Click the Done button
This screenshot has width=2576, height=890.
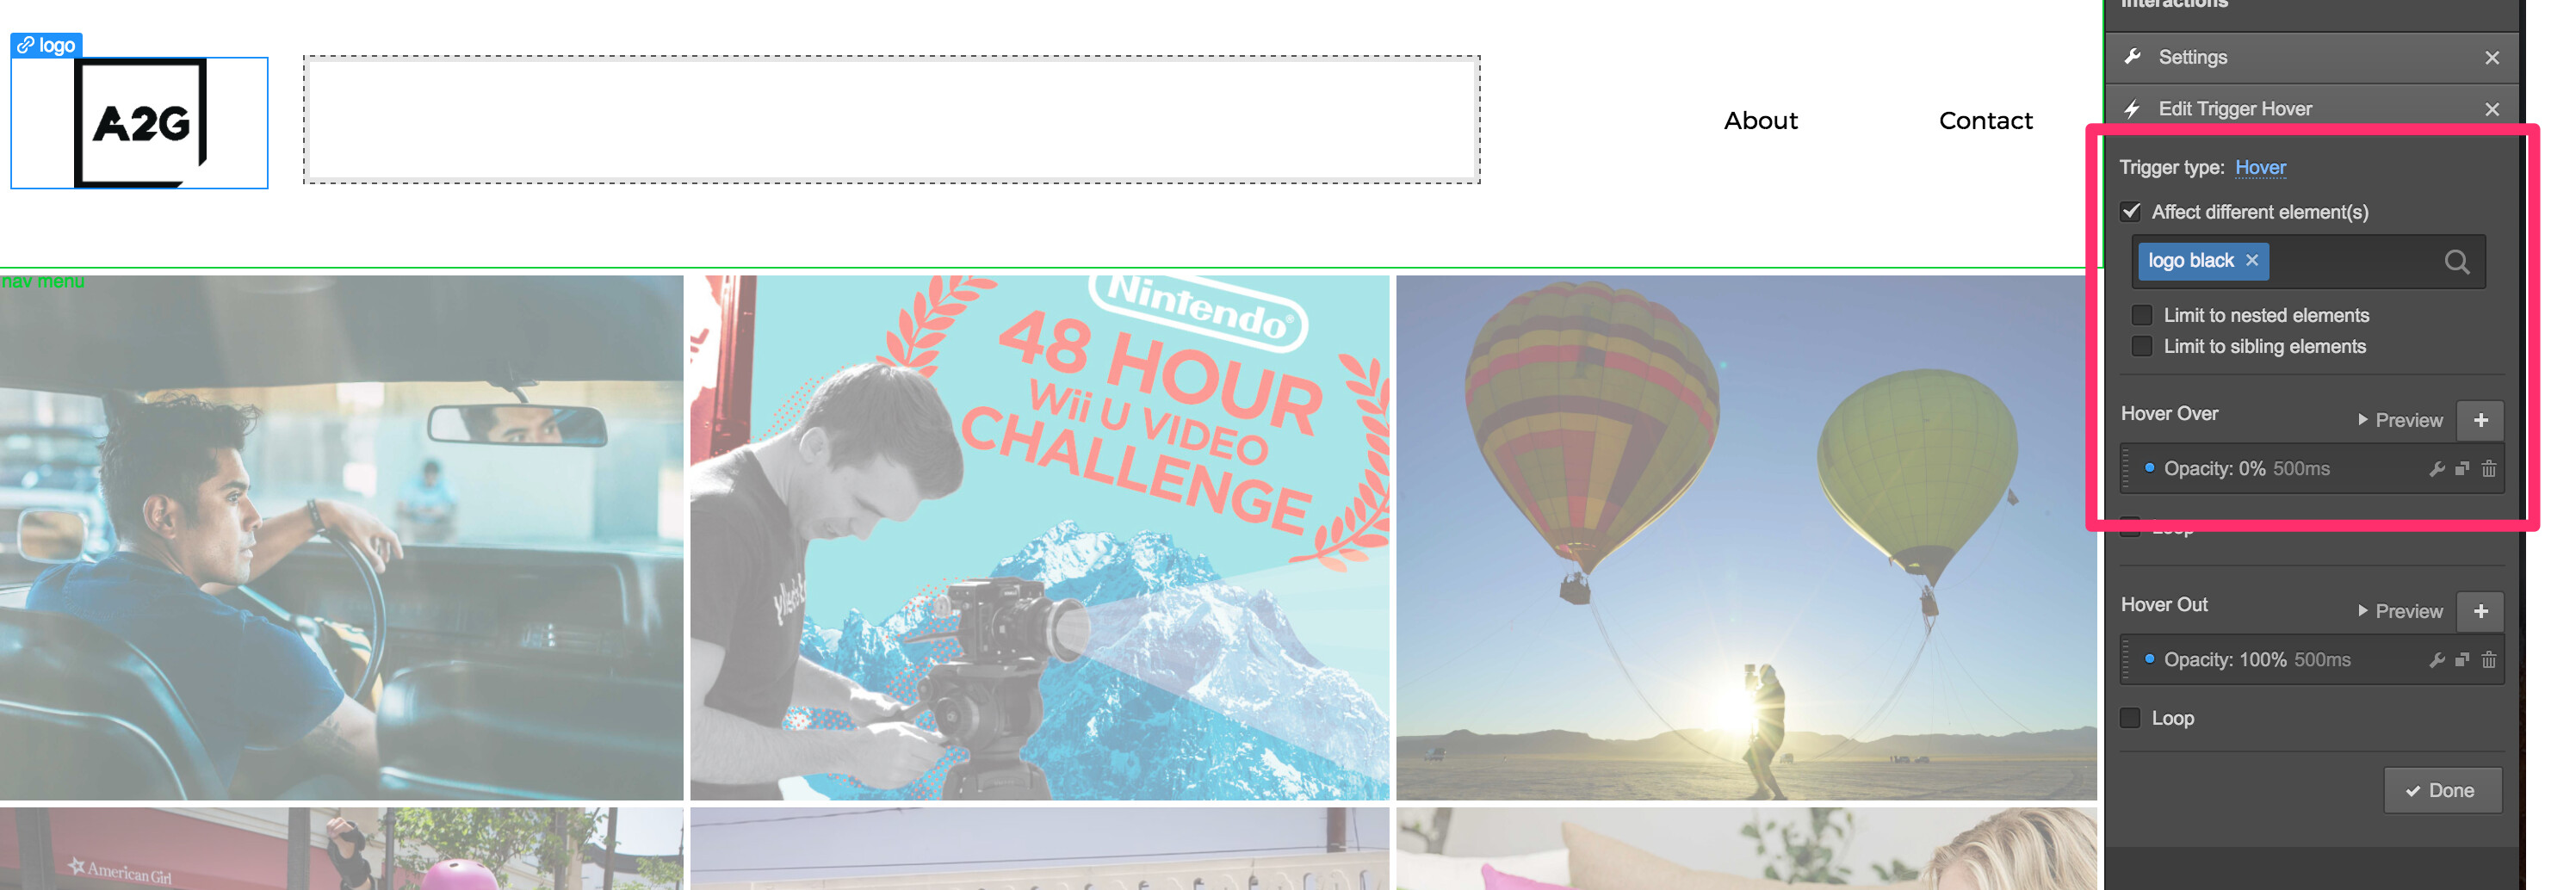pyautogui.click(x=2442, y=791)
